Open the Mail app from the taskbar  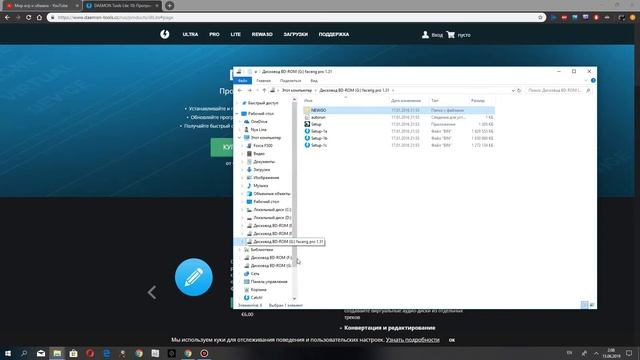(x=41, y=353)
